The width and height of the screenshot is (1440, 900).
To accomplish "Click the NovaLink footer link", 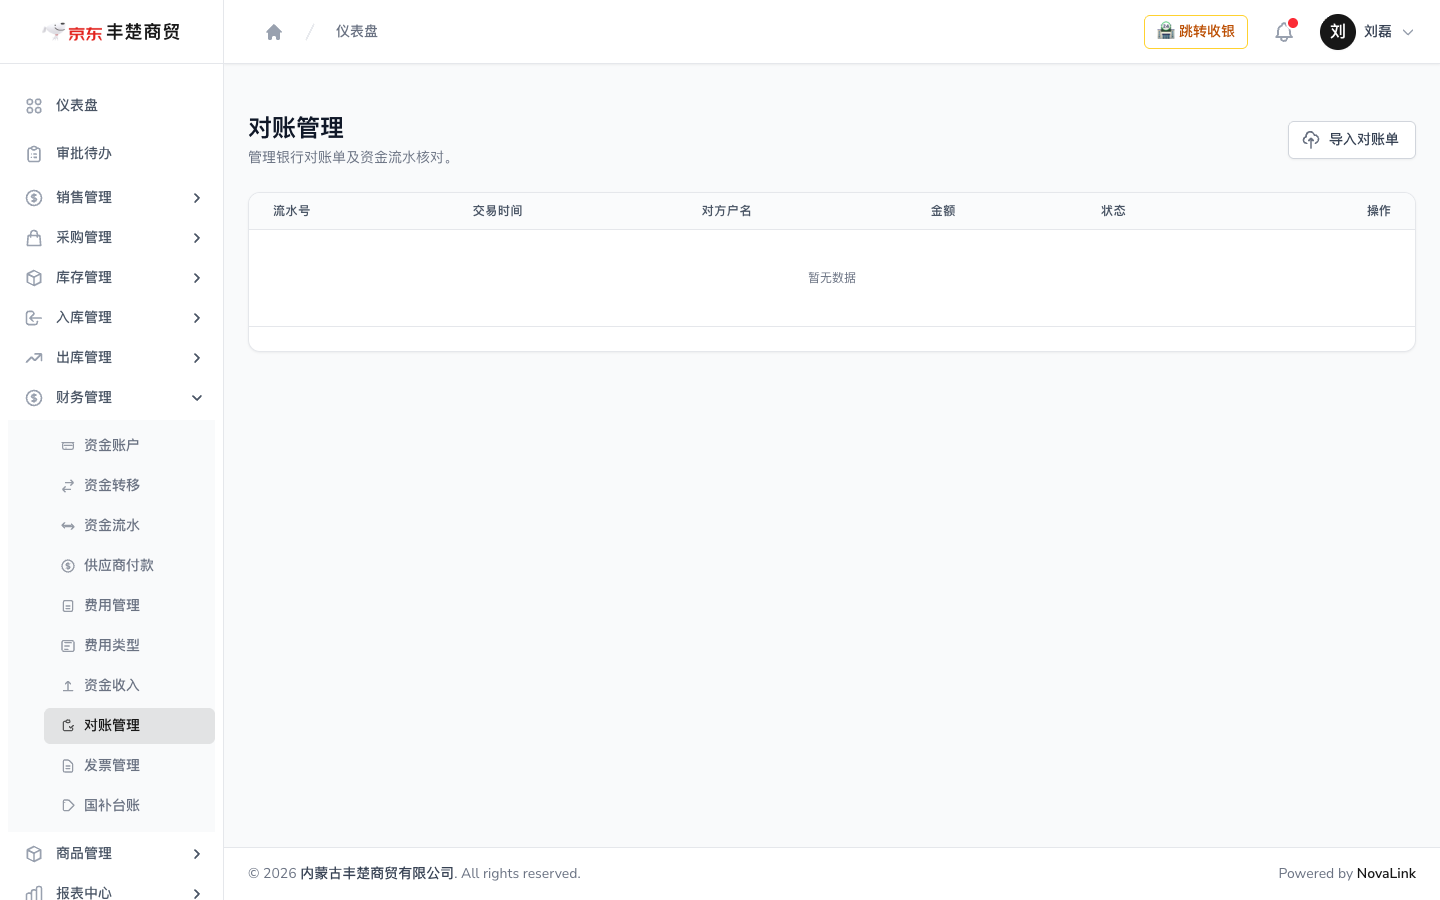I will pyautogui.click(x=1386, y=874).
